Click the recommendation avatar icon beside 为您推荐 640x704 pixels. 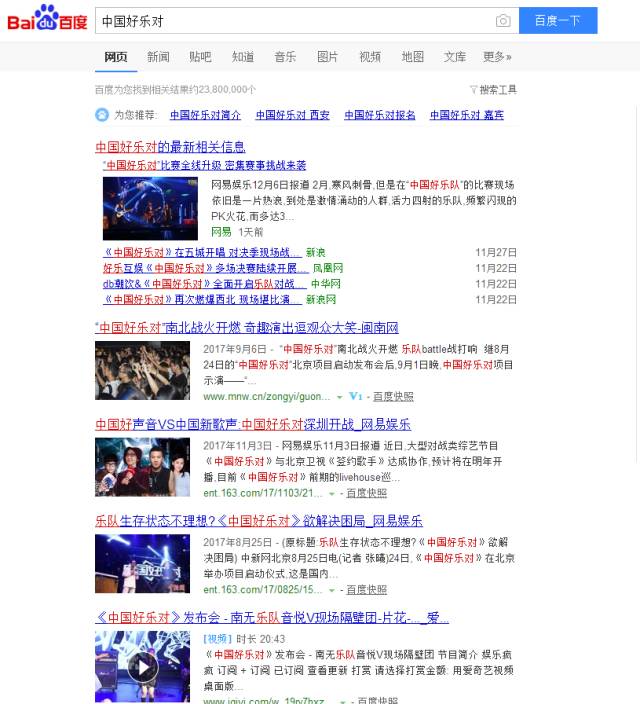102,115
